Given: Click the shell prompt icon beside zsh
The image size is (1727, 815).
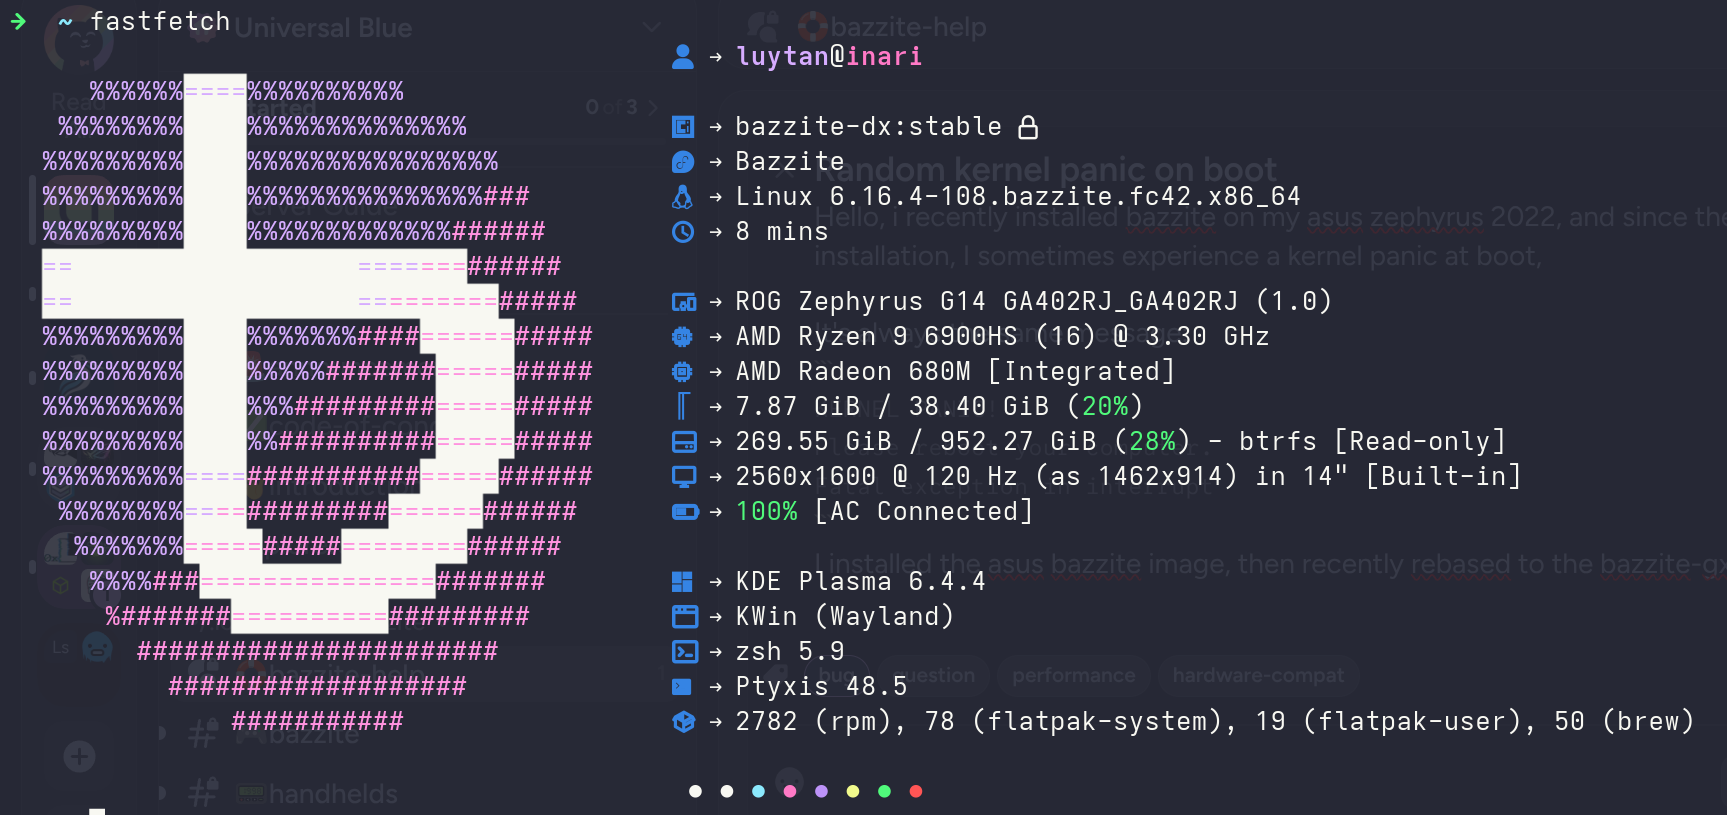Looking at the screenshot, I should (685, 652).
